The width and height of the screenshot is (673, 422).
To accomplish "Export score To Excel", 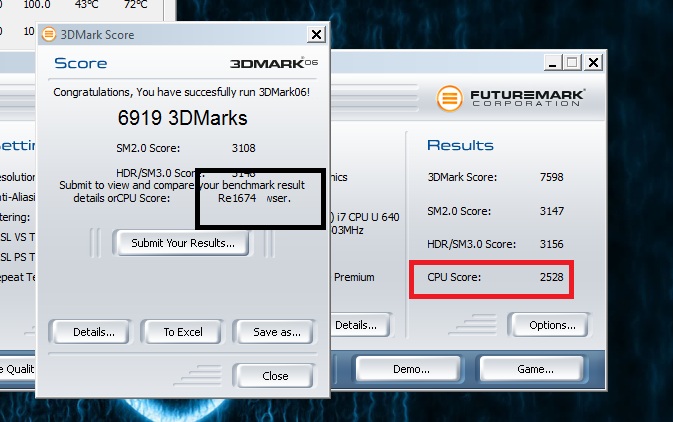I will (x=182, y=332).
